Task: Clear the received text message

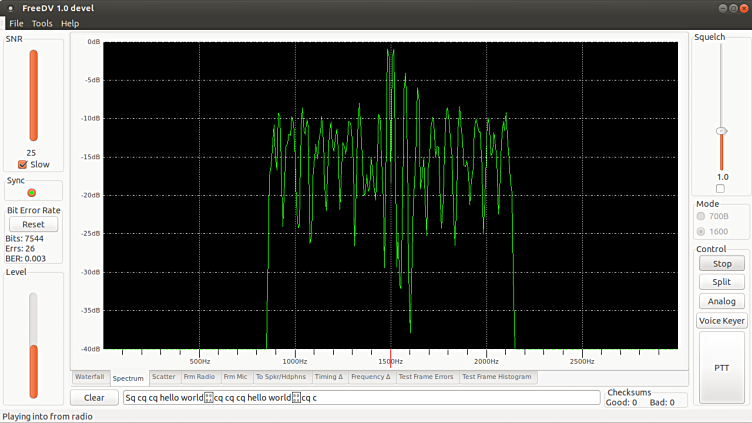Action: [x=94, y=398]
